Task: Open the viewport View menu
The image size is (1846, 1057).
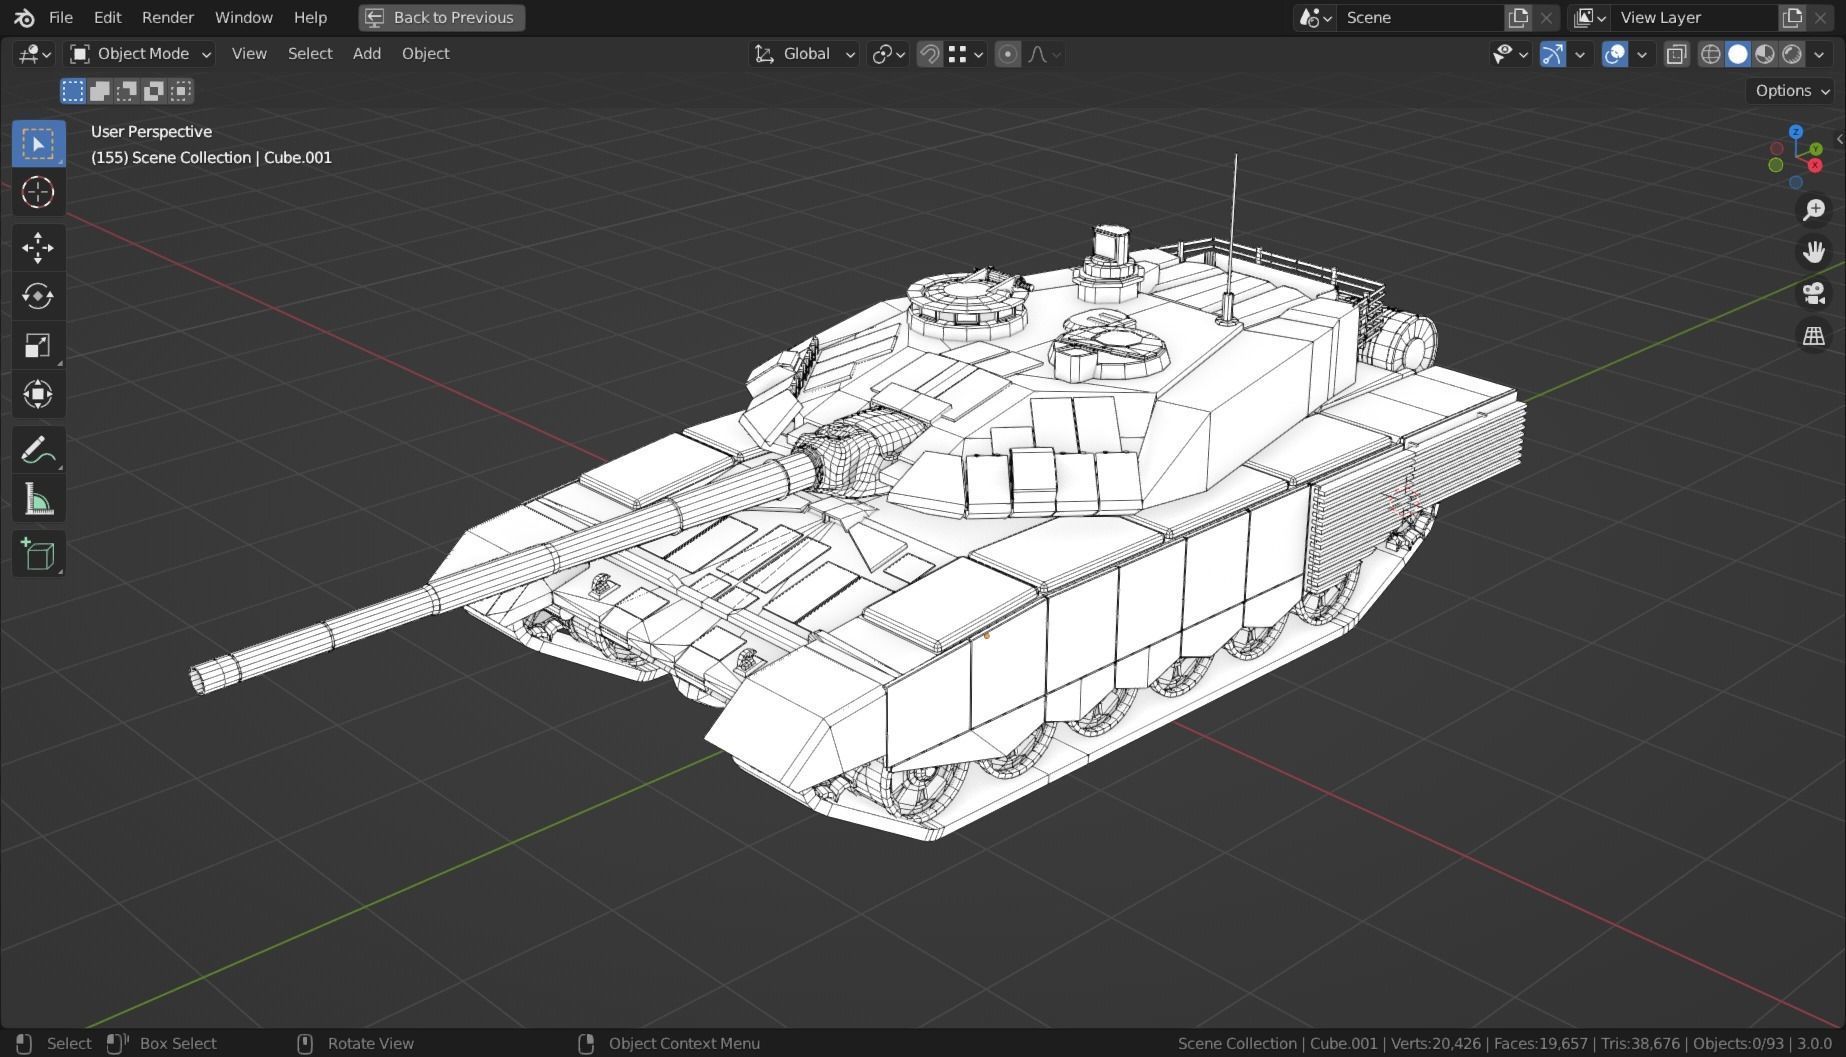Action: (249, 54)
